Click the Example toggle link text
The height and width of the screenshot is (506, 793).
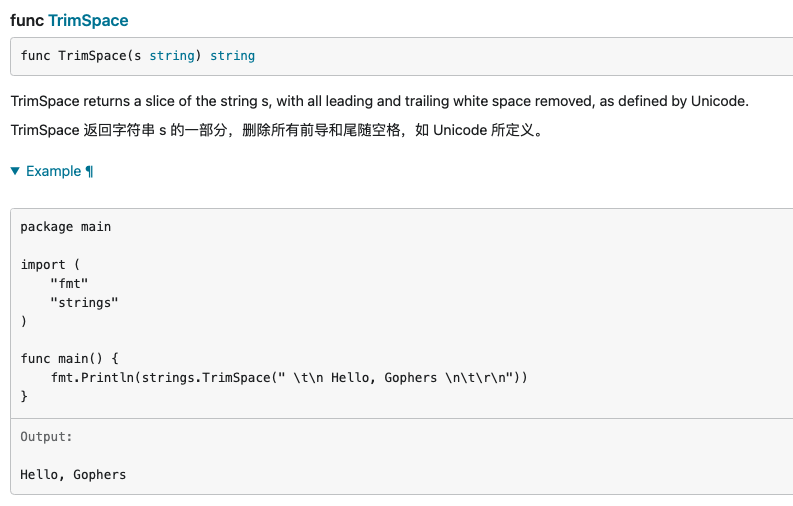coord(53,171)
